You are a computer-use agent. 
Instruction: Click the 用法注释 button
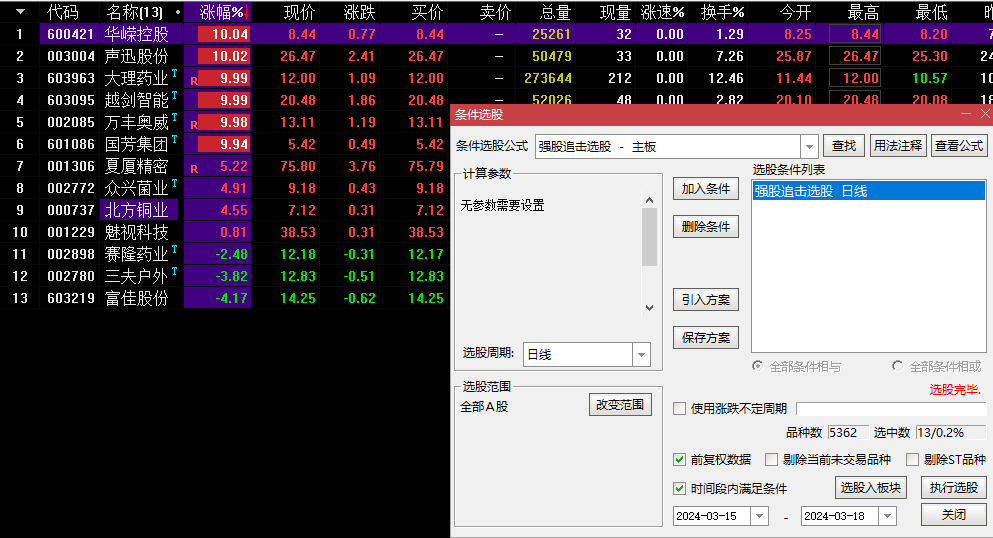click(898, 146)
